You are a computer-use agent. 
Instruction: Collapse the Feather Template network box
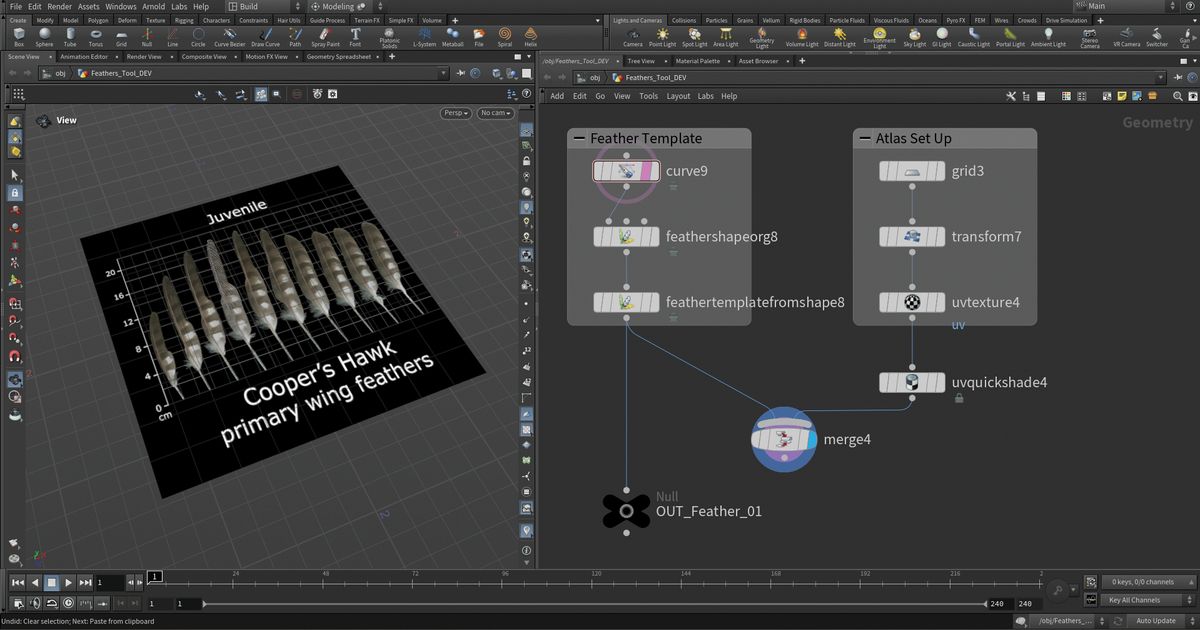tap(577, 138)
